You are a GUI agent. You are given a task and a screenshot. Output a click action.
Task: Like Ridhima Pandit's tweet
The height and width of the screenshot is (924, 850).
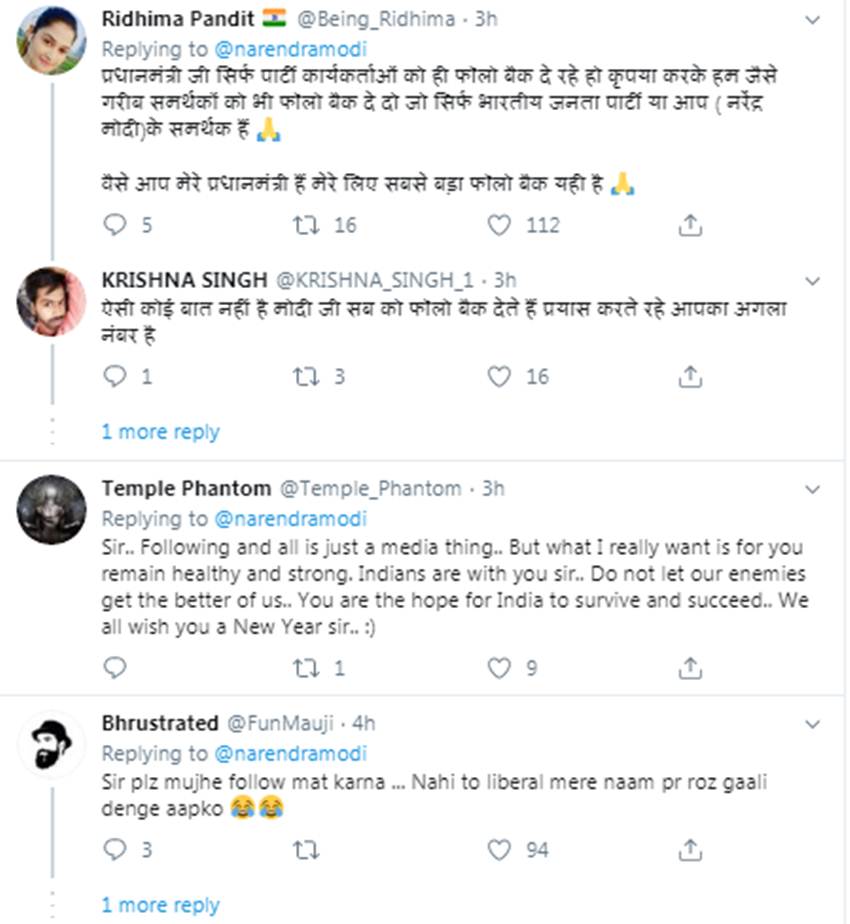click(x=499, y=226)
